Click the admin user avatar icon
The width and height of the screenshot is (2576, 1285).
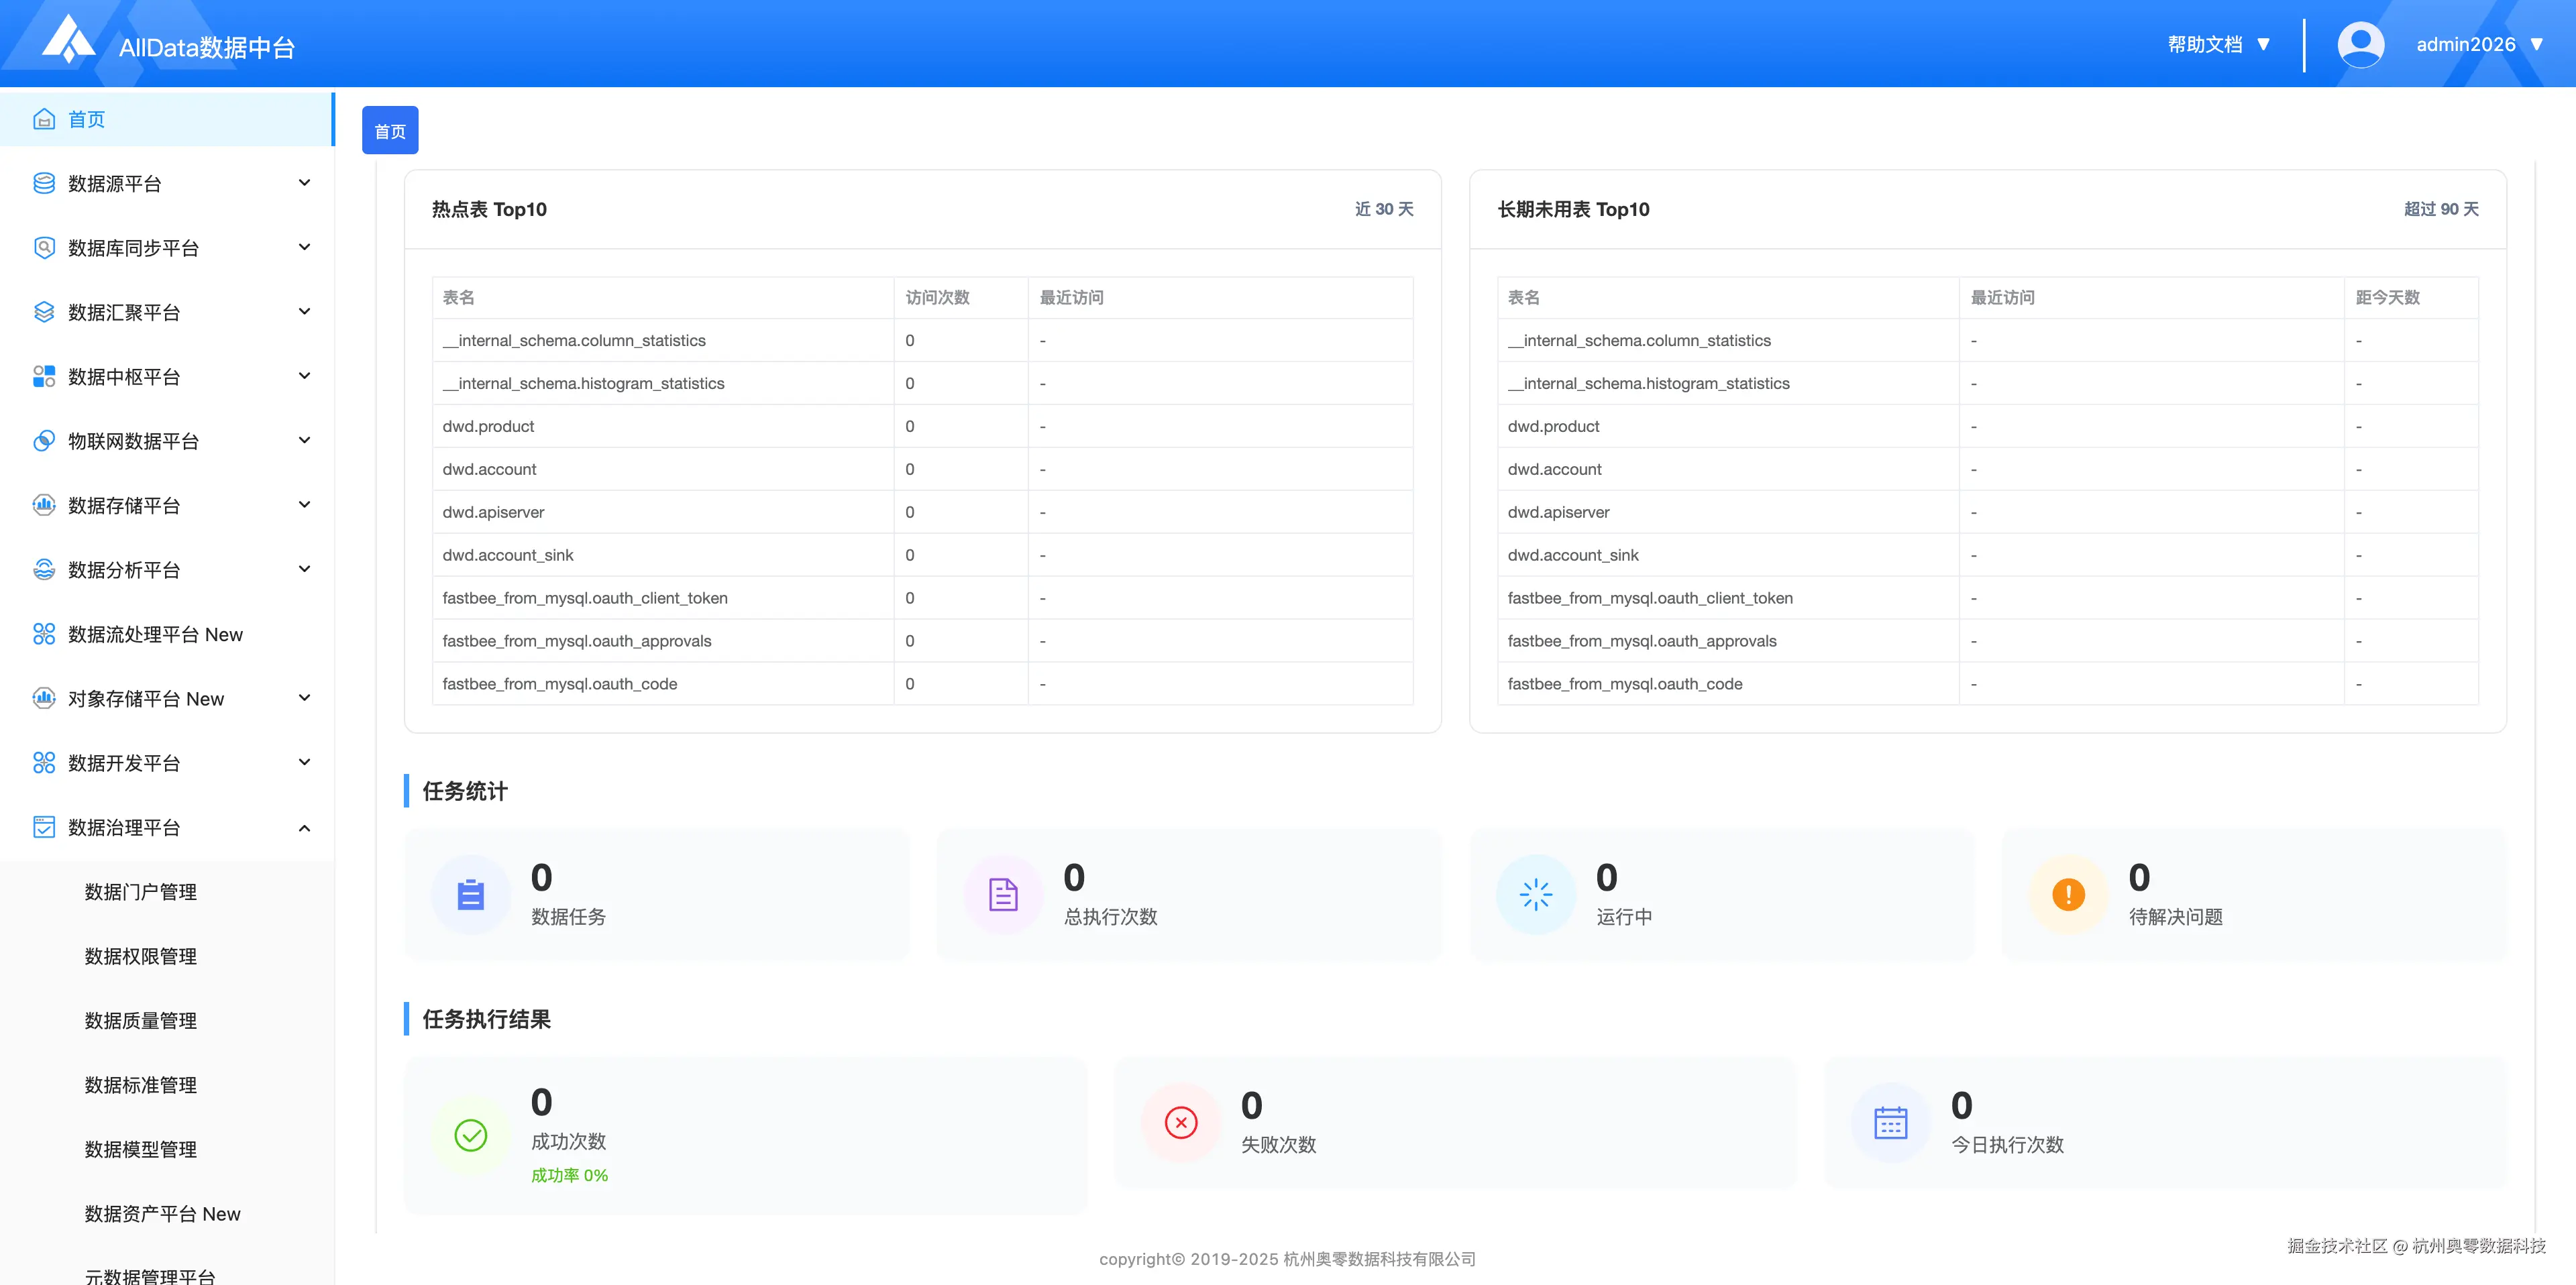2360,44
